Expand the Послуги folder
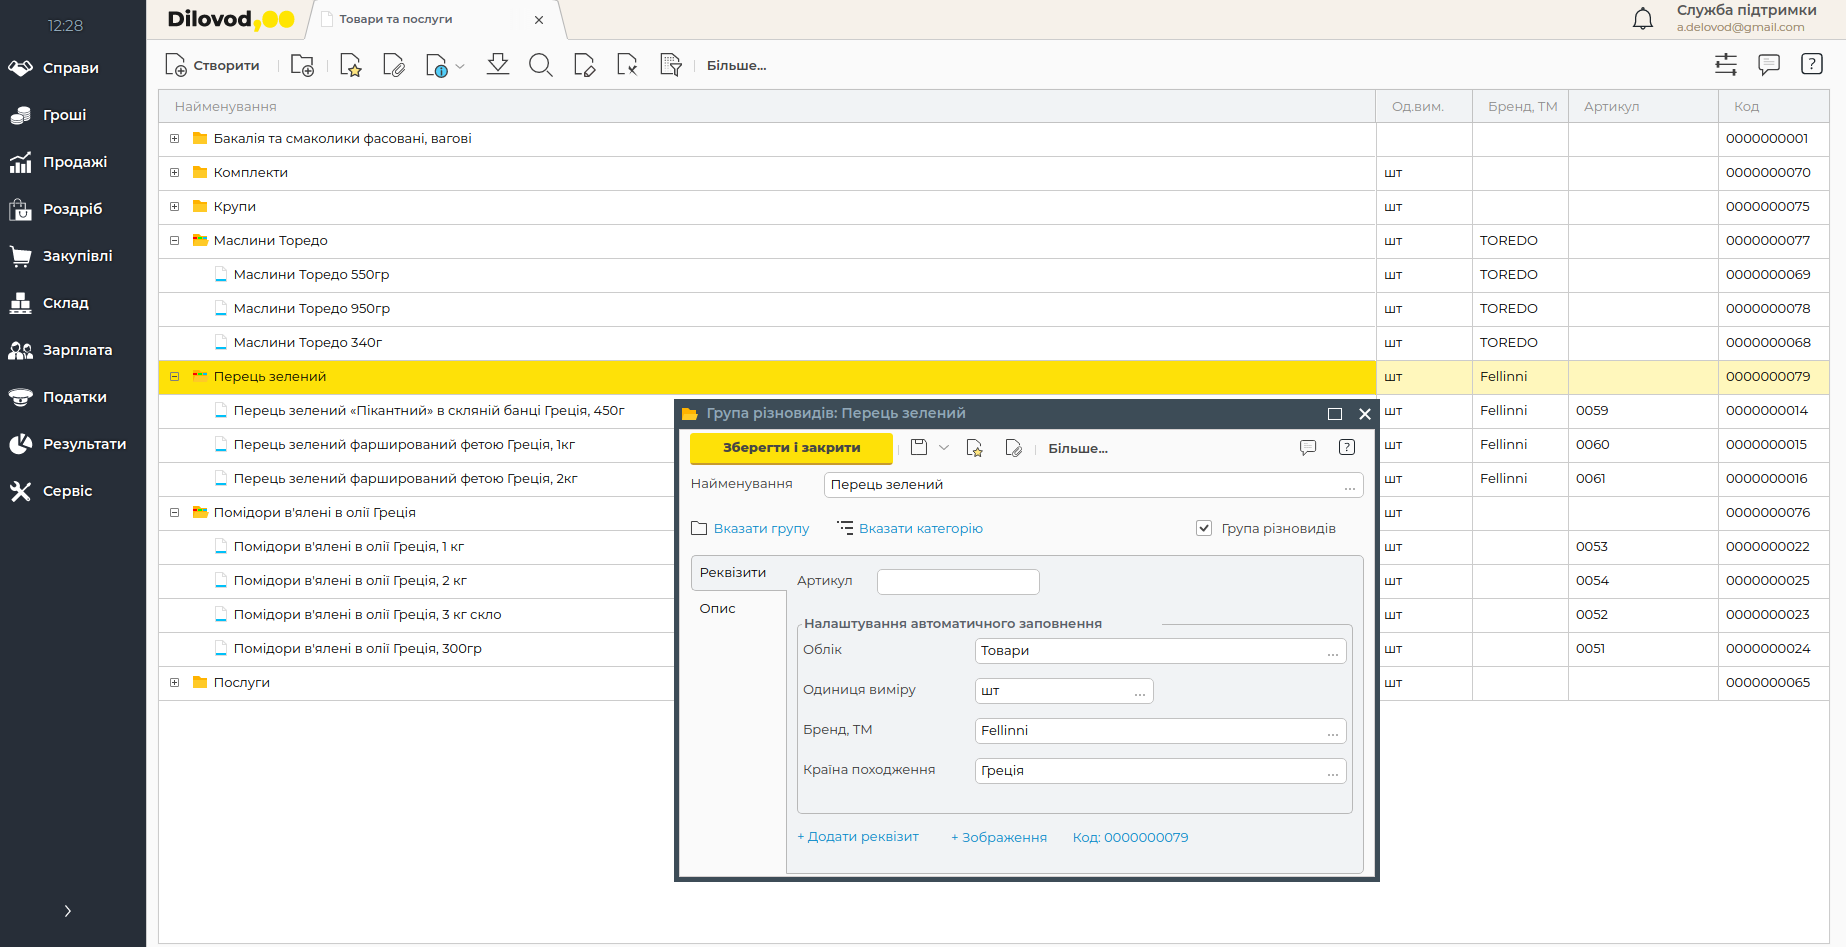 click(x=175, y=683)
